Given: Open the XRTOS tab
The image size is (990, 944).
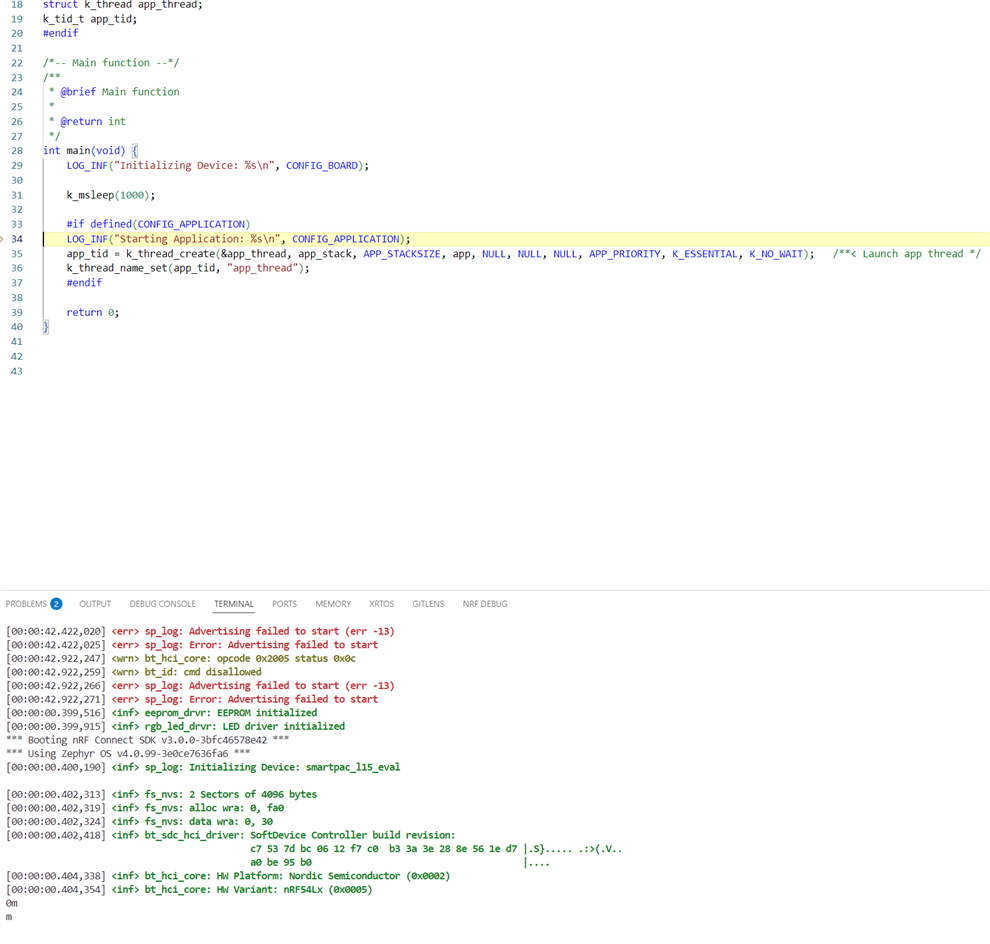Looking at the screenshot, I should [381, 604].
